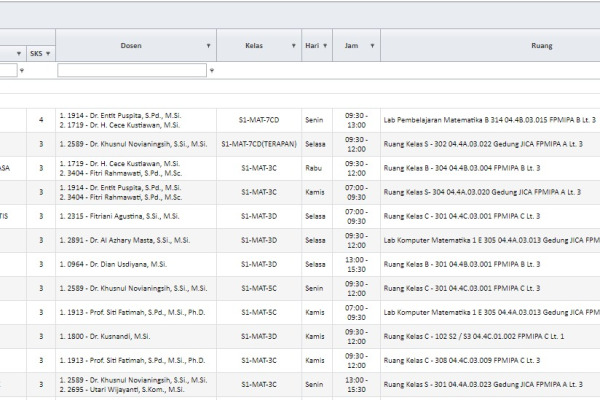The width and height of the screenshot is (600, 400).
Task: Select room Ruang Kelas C - 102 S2 / S3
Action: tap(474, 336)
